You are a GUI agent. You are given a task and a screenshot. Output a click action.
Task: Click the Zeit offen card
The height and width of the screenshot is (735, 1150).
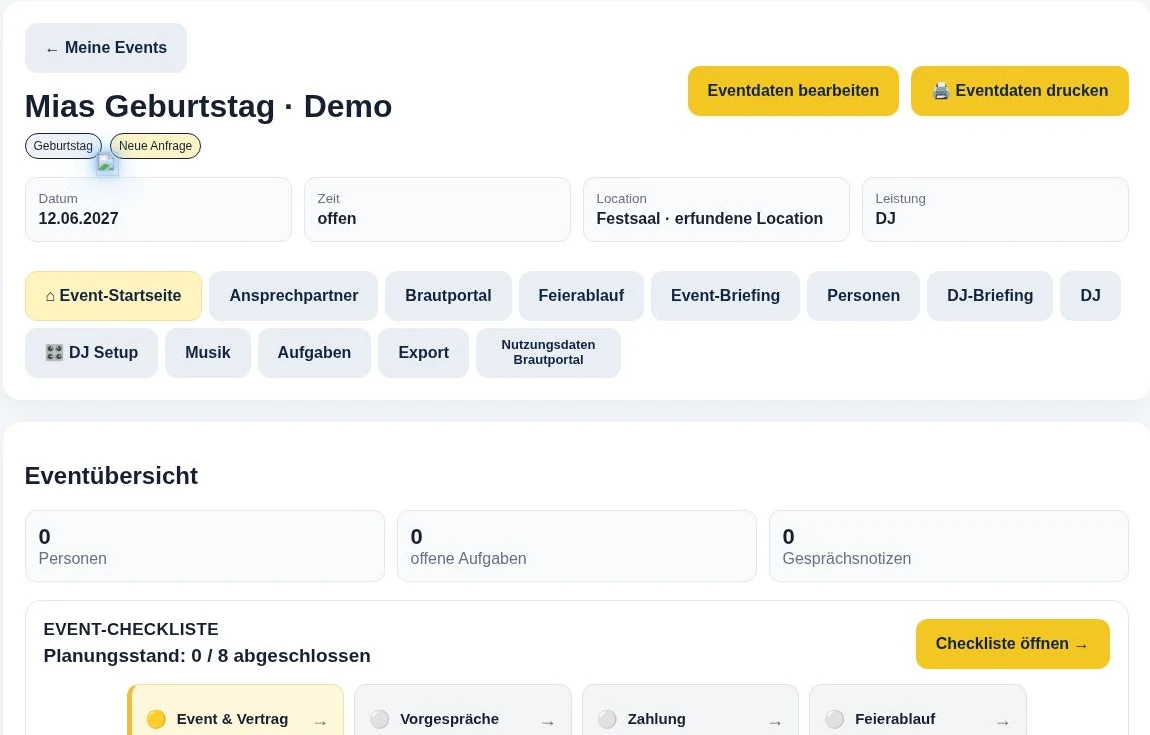(x=437, y=209)
